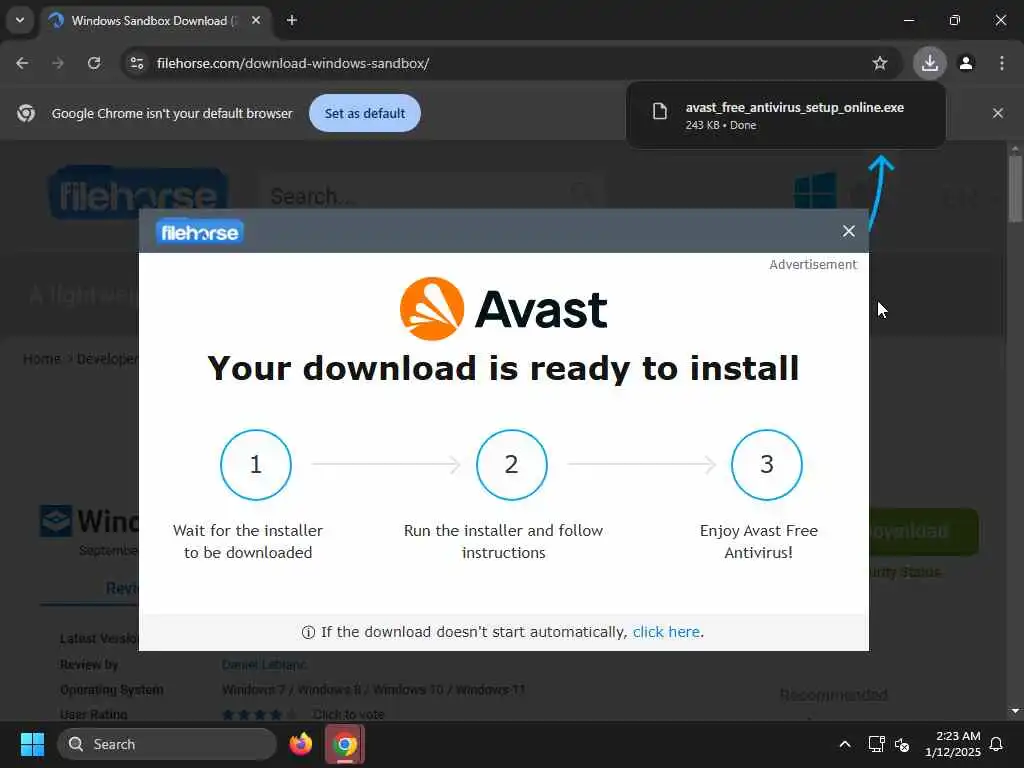The height and width of the screenshot is (768, 1024).
Task: Click muted volume tray icon
Action: click(x=902, y=744)
